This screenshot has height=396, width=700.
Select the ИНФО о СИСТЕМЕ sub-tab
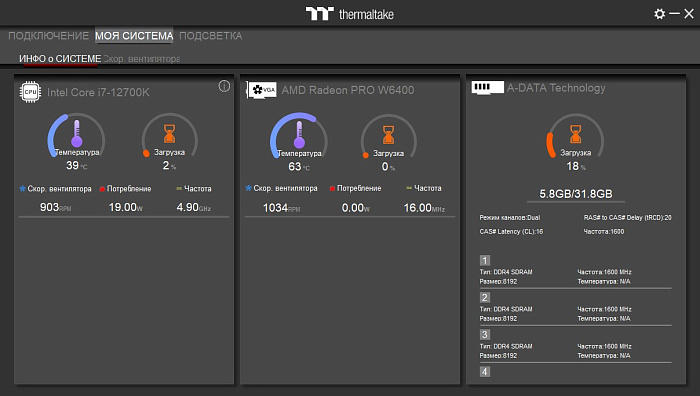(60, 59)
